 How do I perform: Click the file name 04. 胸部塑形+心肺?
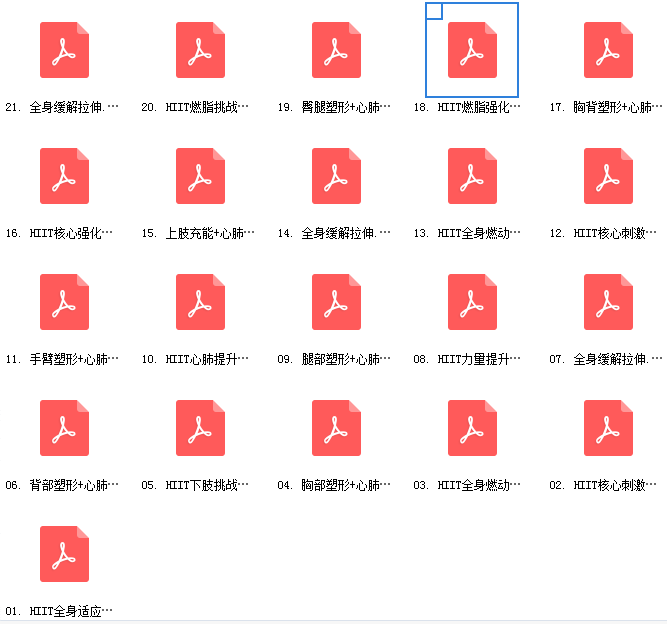[334, 485]
